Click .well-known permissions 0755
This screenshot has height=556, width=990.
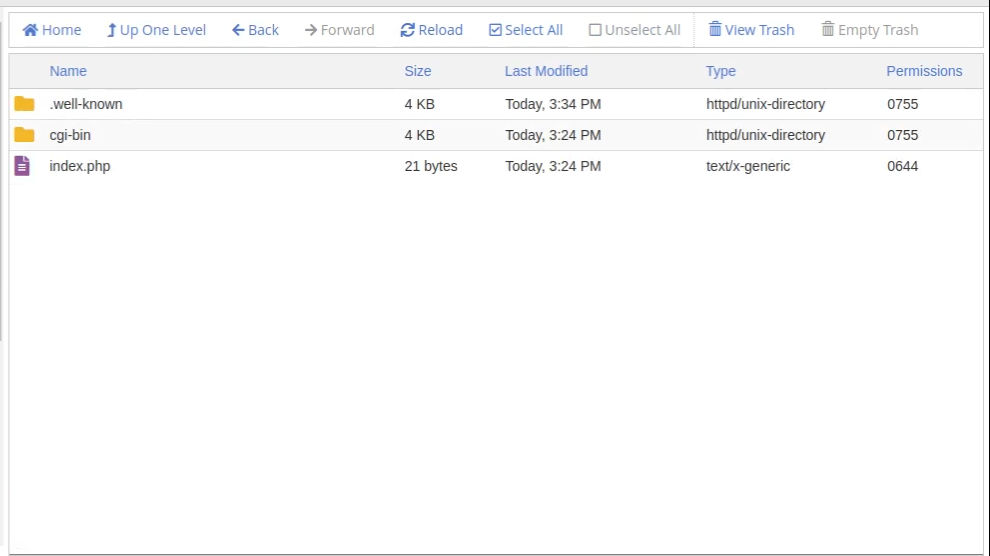[x=902, y=104]
